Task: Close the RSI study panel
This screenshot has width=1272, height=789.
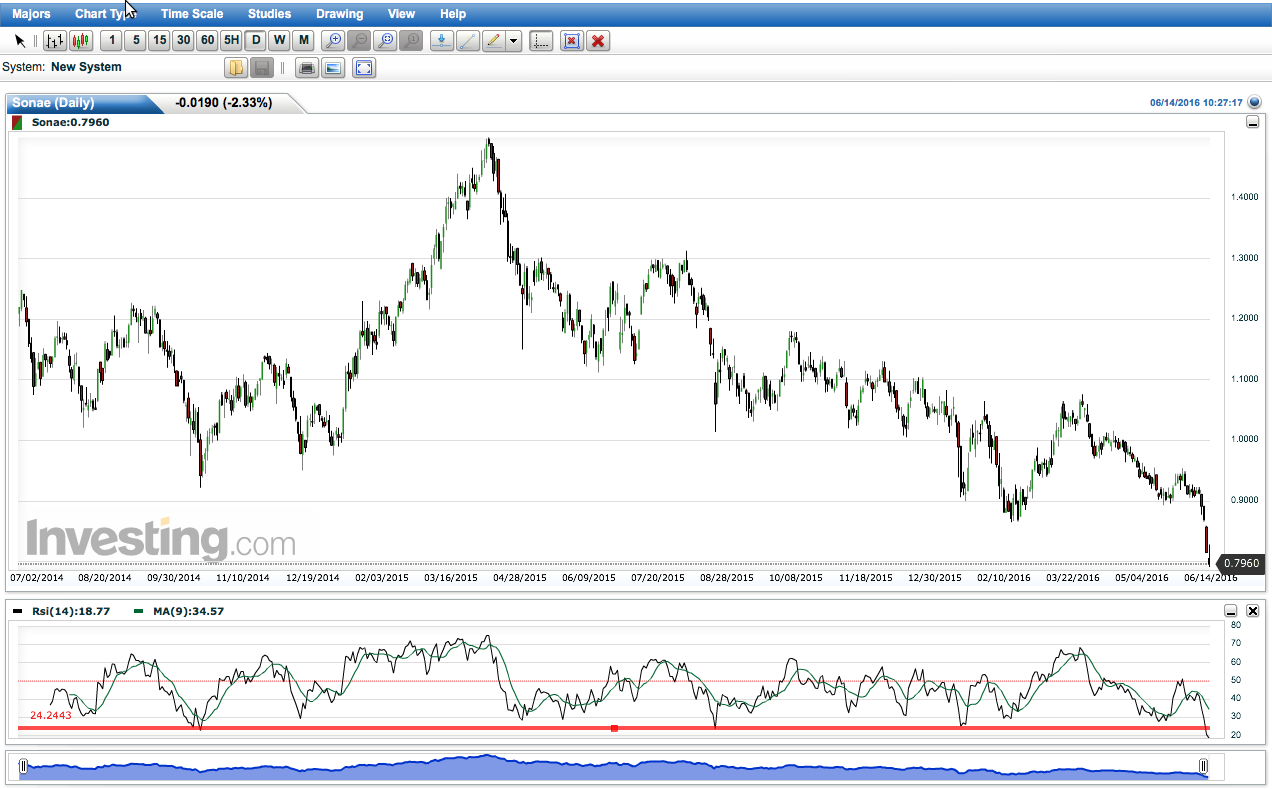Action: click(1252, 610)
